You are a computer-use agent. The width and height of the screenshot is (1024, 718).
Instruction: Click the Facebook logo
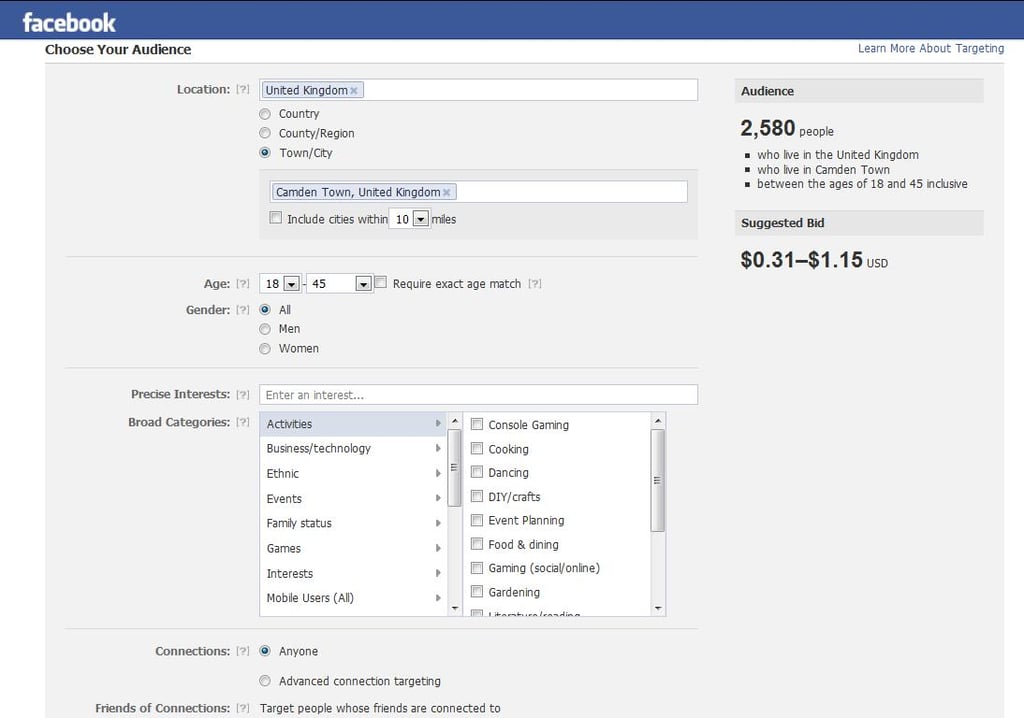[x=69, y=23]
